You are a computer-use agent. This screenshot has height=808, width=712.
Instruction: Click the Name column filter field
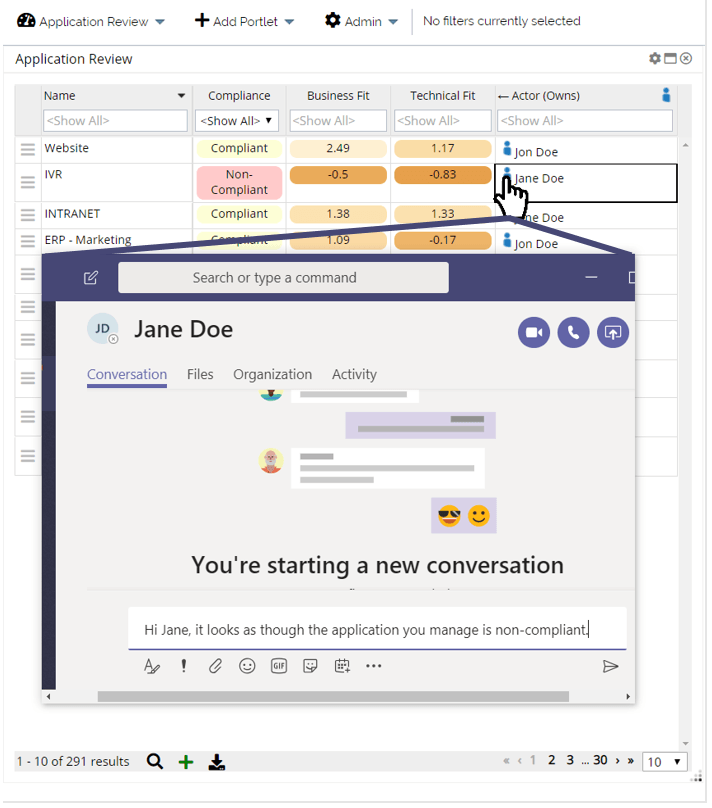pos(115,121)
